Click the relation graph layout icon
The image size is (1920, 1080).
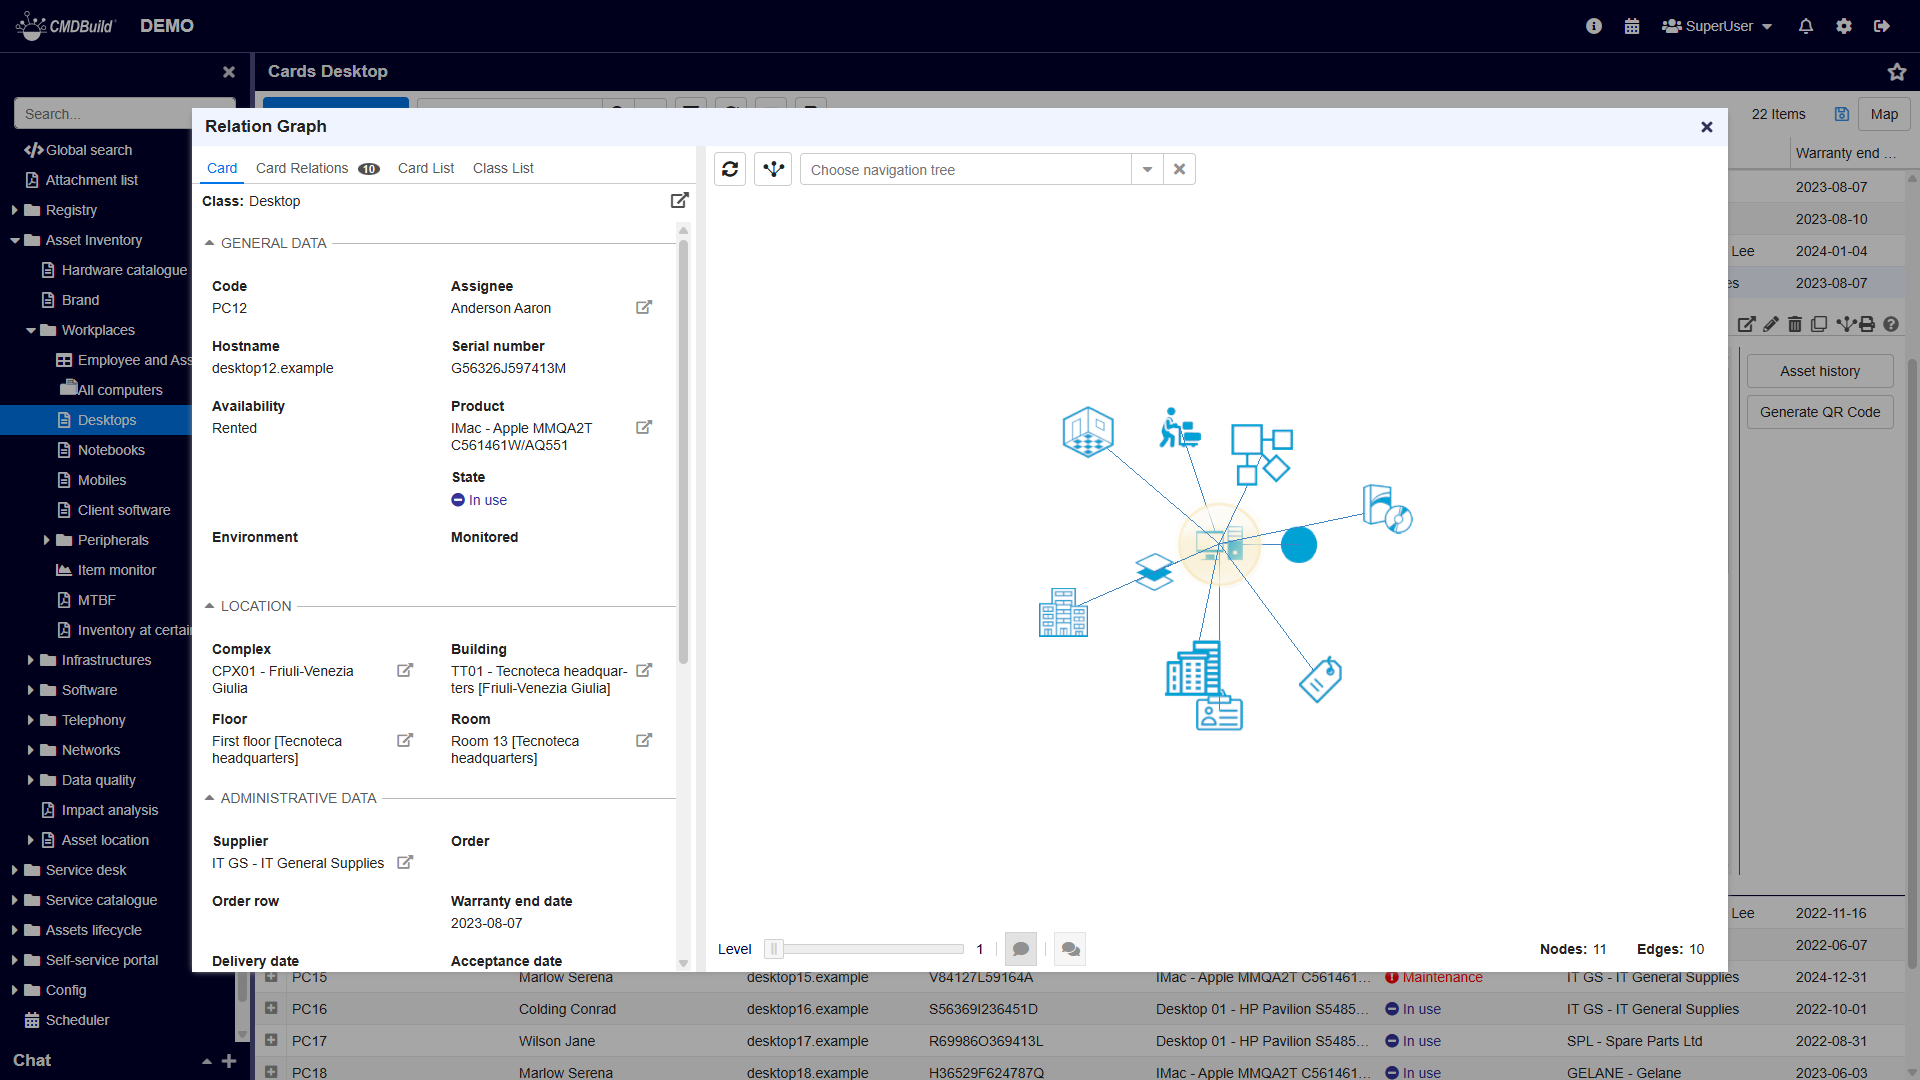coord(773,169)
